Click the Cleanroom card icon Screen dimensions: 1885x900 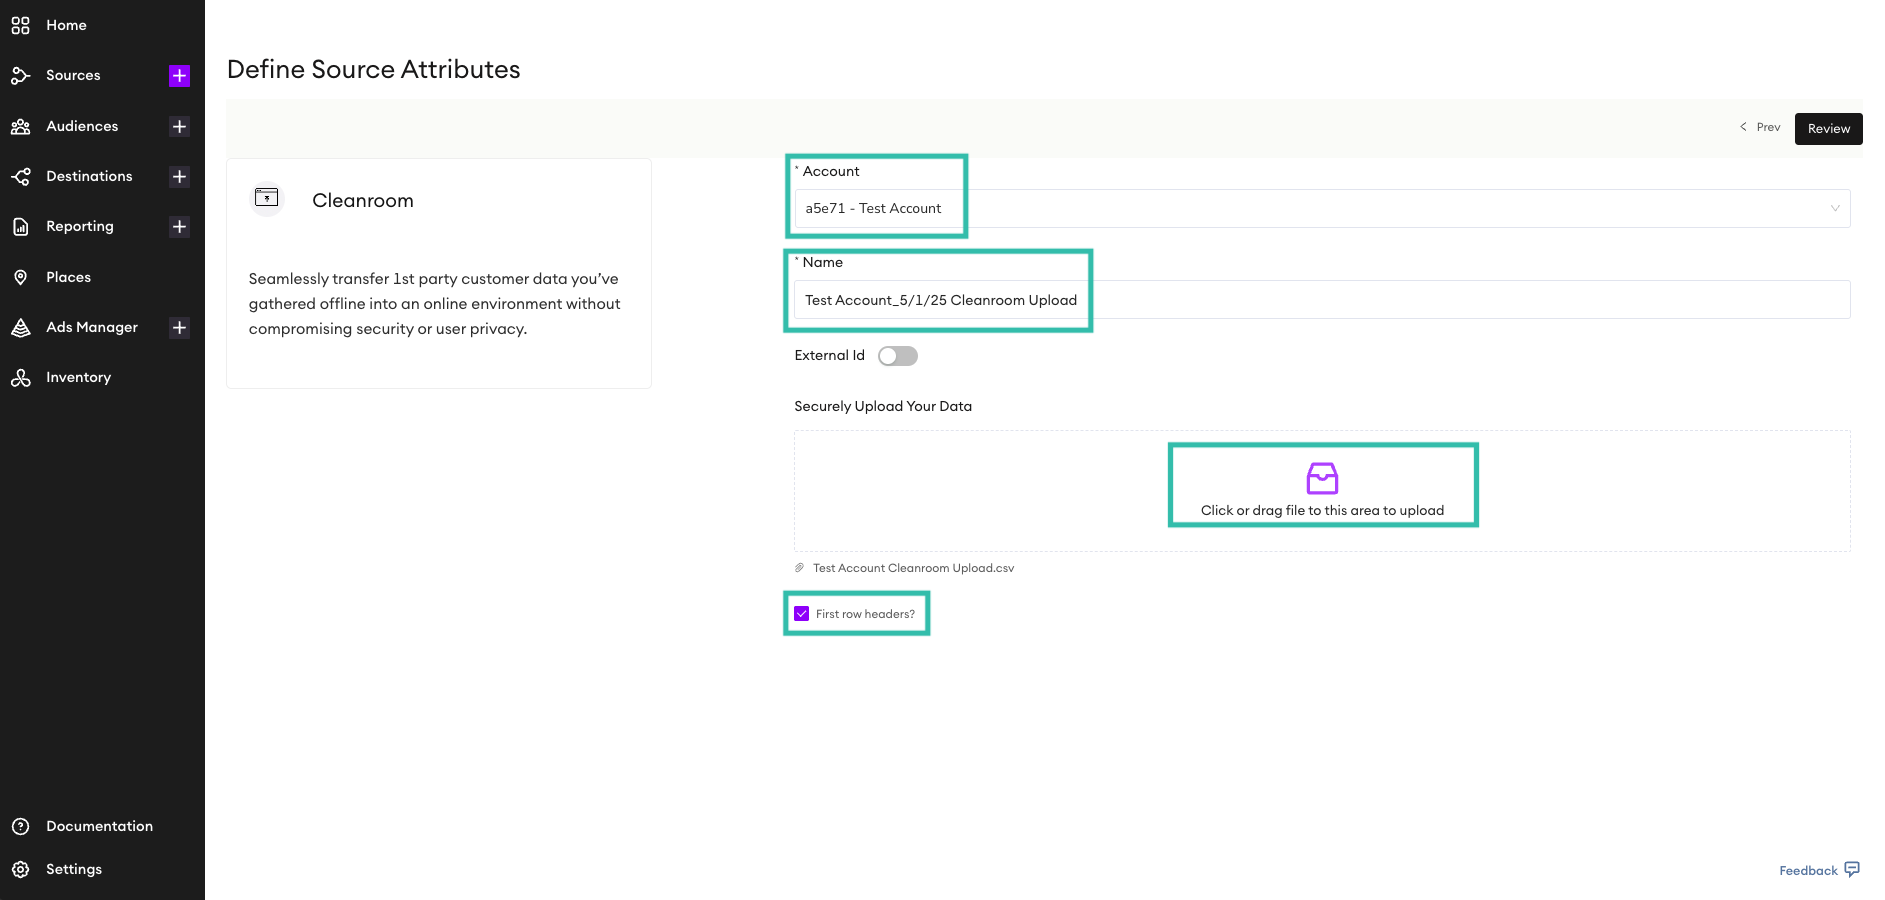click(x=267, y=197)
